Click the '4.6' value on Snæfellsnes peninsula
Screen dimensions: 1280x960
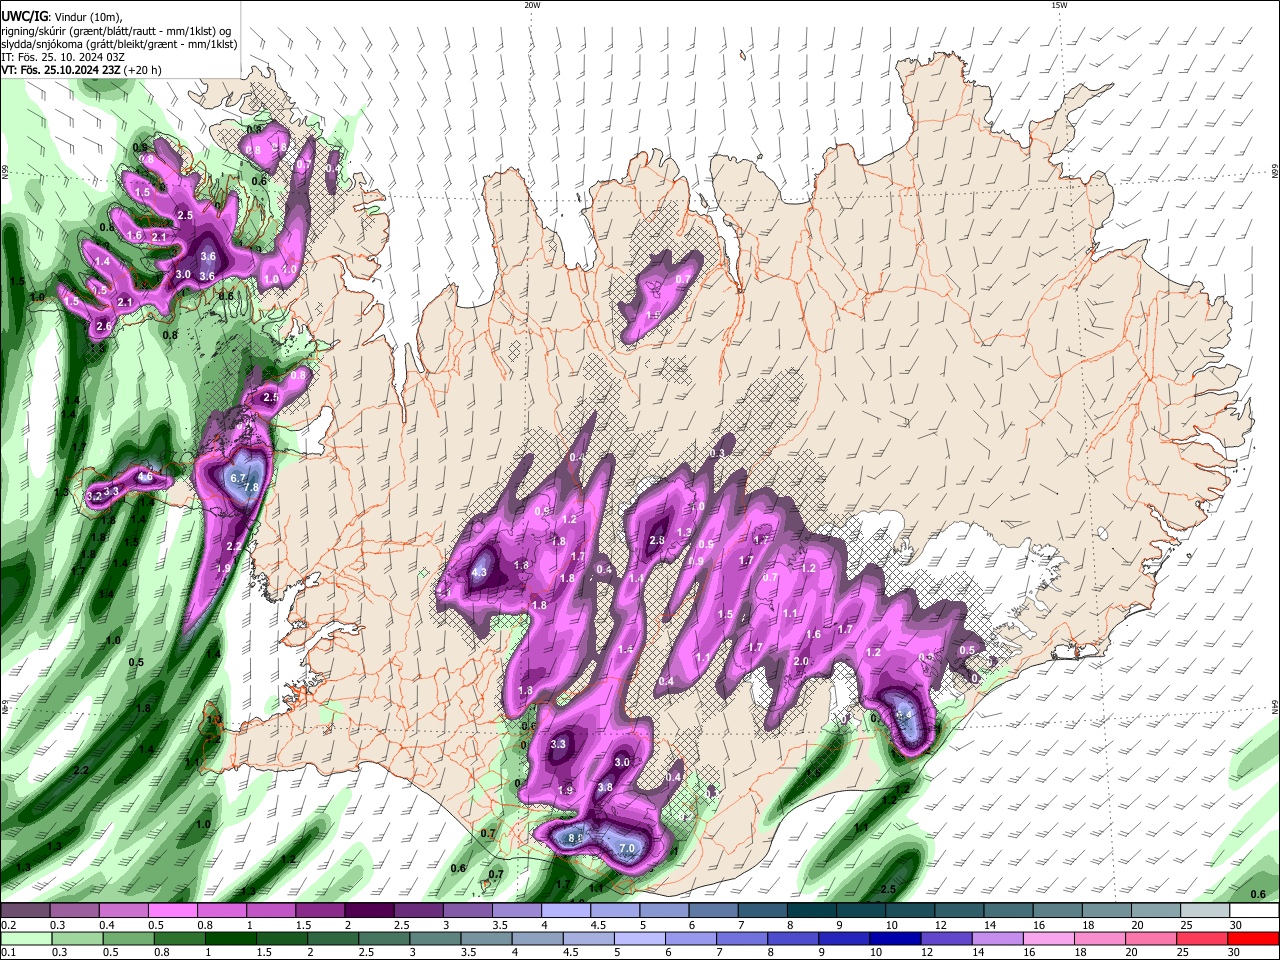click(145, 477)
